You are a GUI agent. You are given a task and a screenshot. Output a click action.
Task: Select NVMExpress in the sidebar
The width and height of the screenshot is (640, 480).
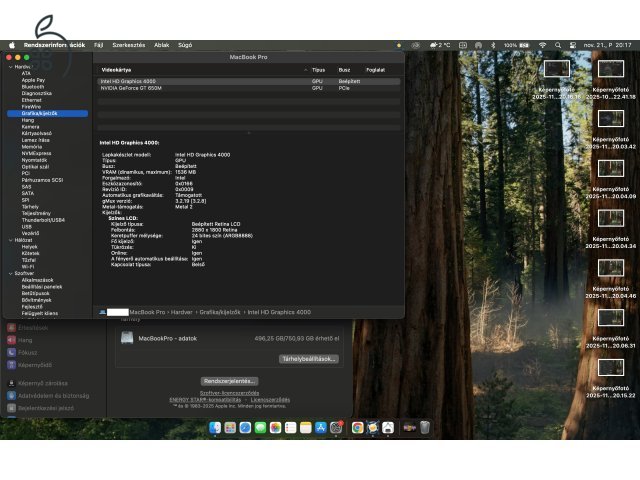[36, 153]
